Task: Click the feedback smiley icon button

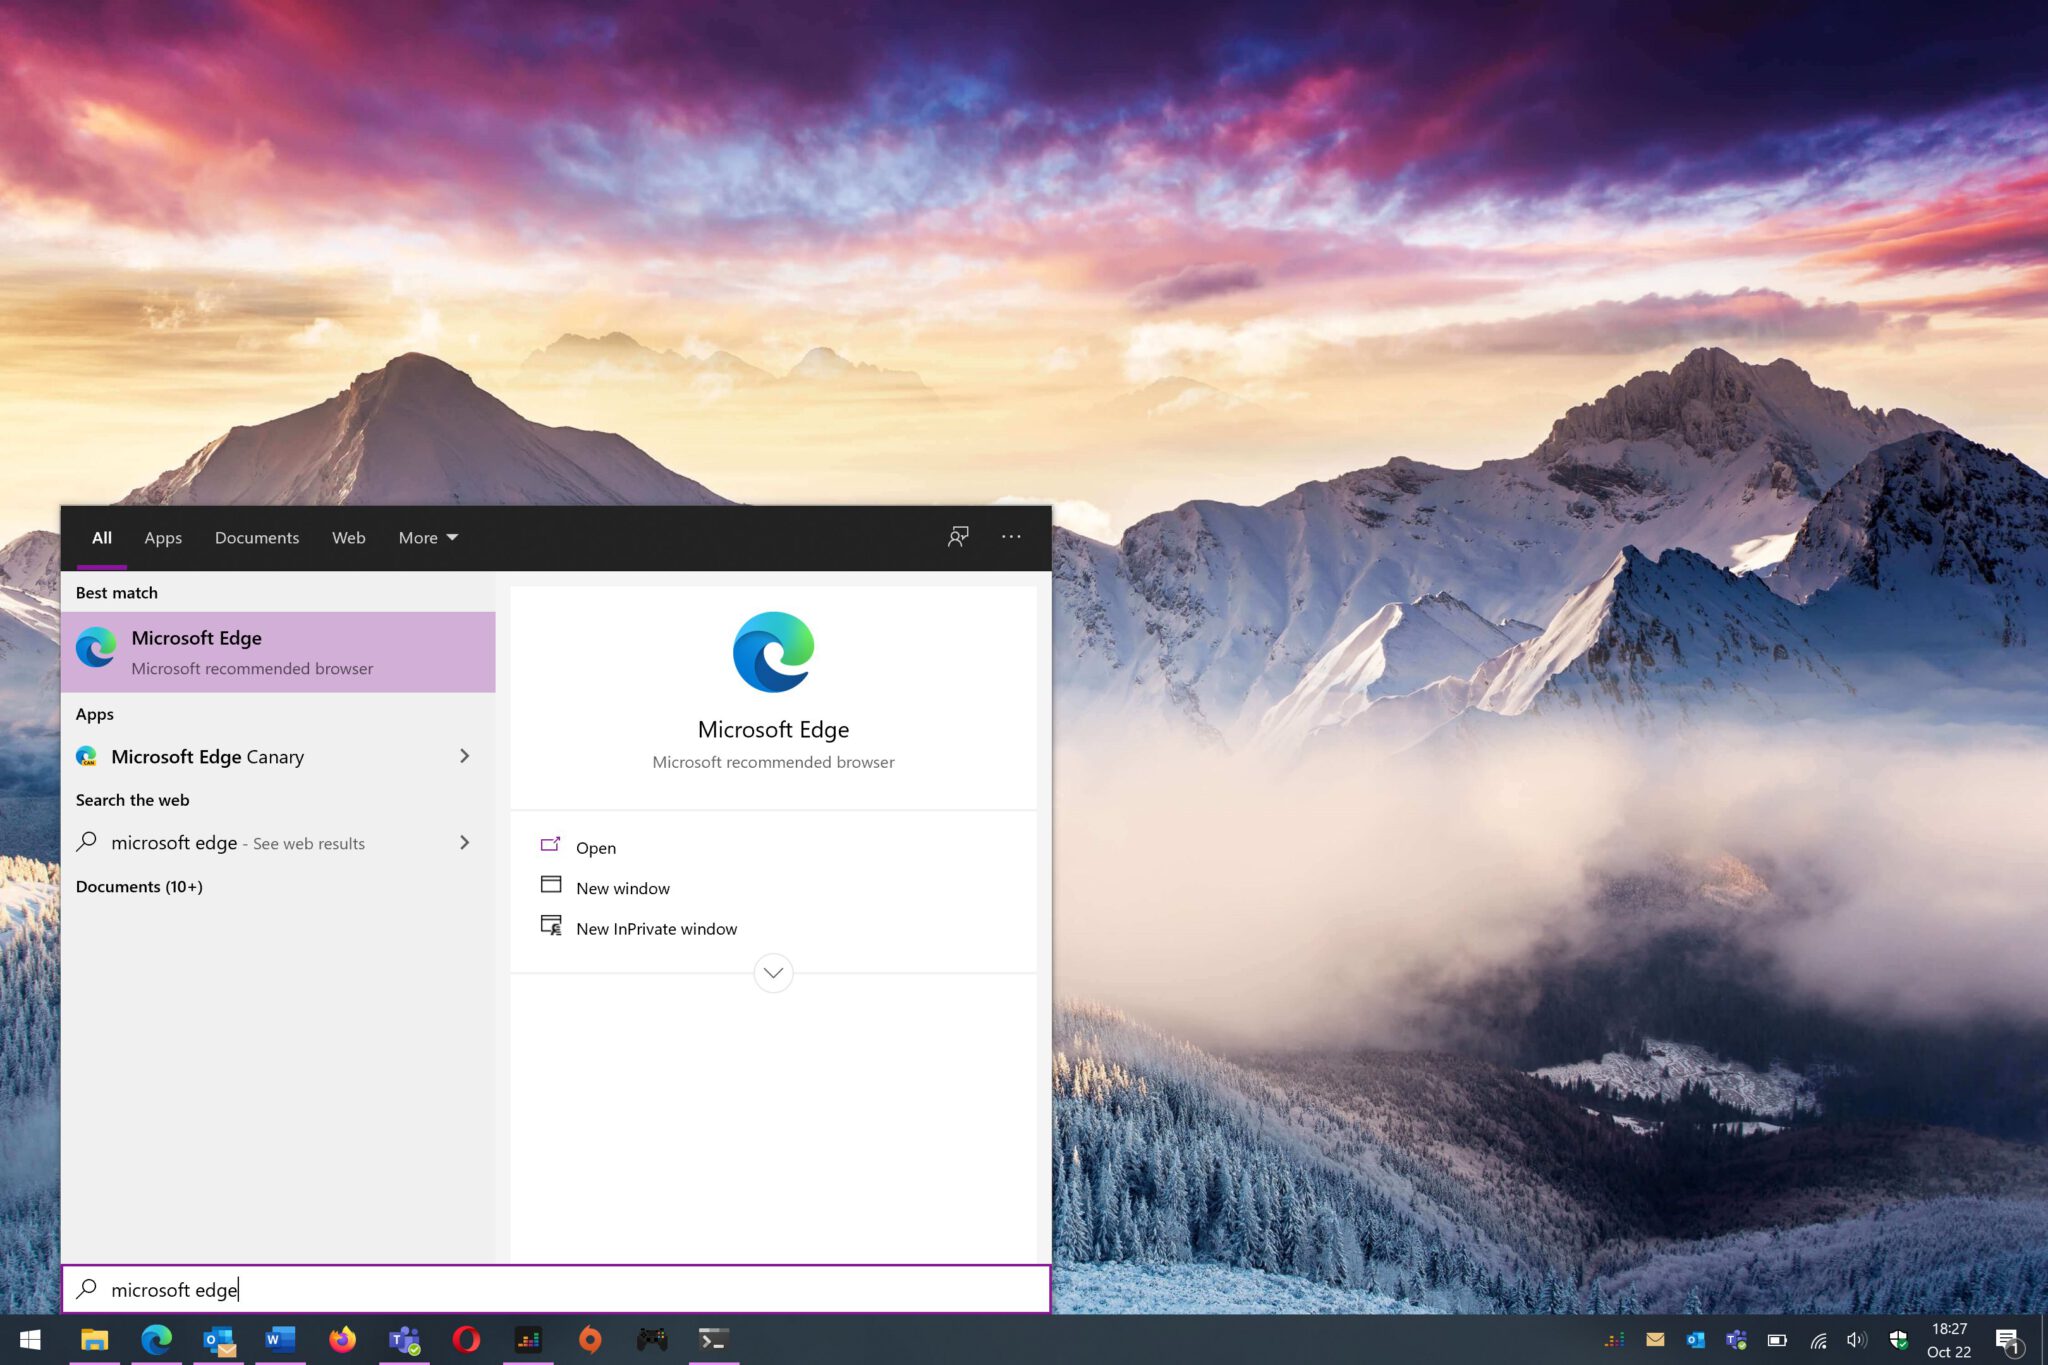Action: (x=958, y=536)
